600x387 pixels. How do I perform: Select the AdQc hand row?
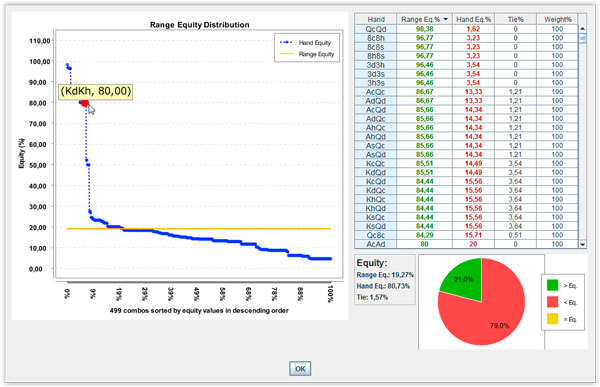[466, 119]
